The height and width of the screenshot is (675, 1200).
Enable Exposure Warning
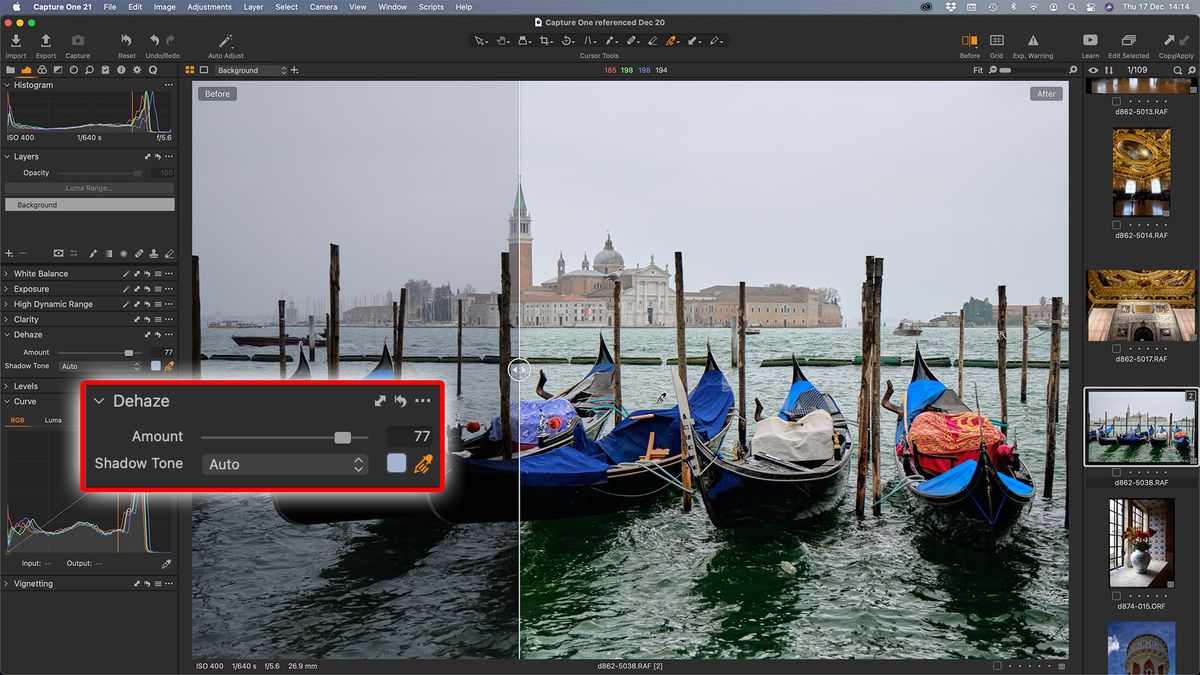click(1031, 40)
